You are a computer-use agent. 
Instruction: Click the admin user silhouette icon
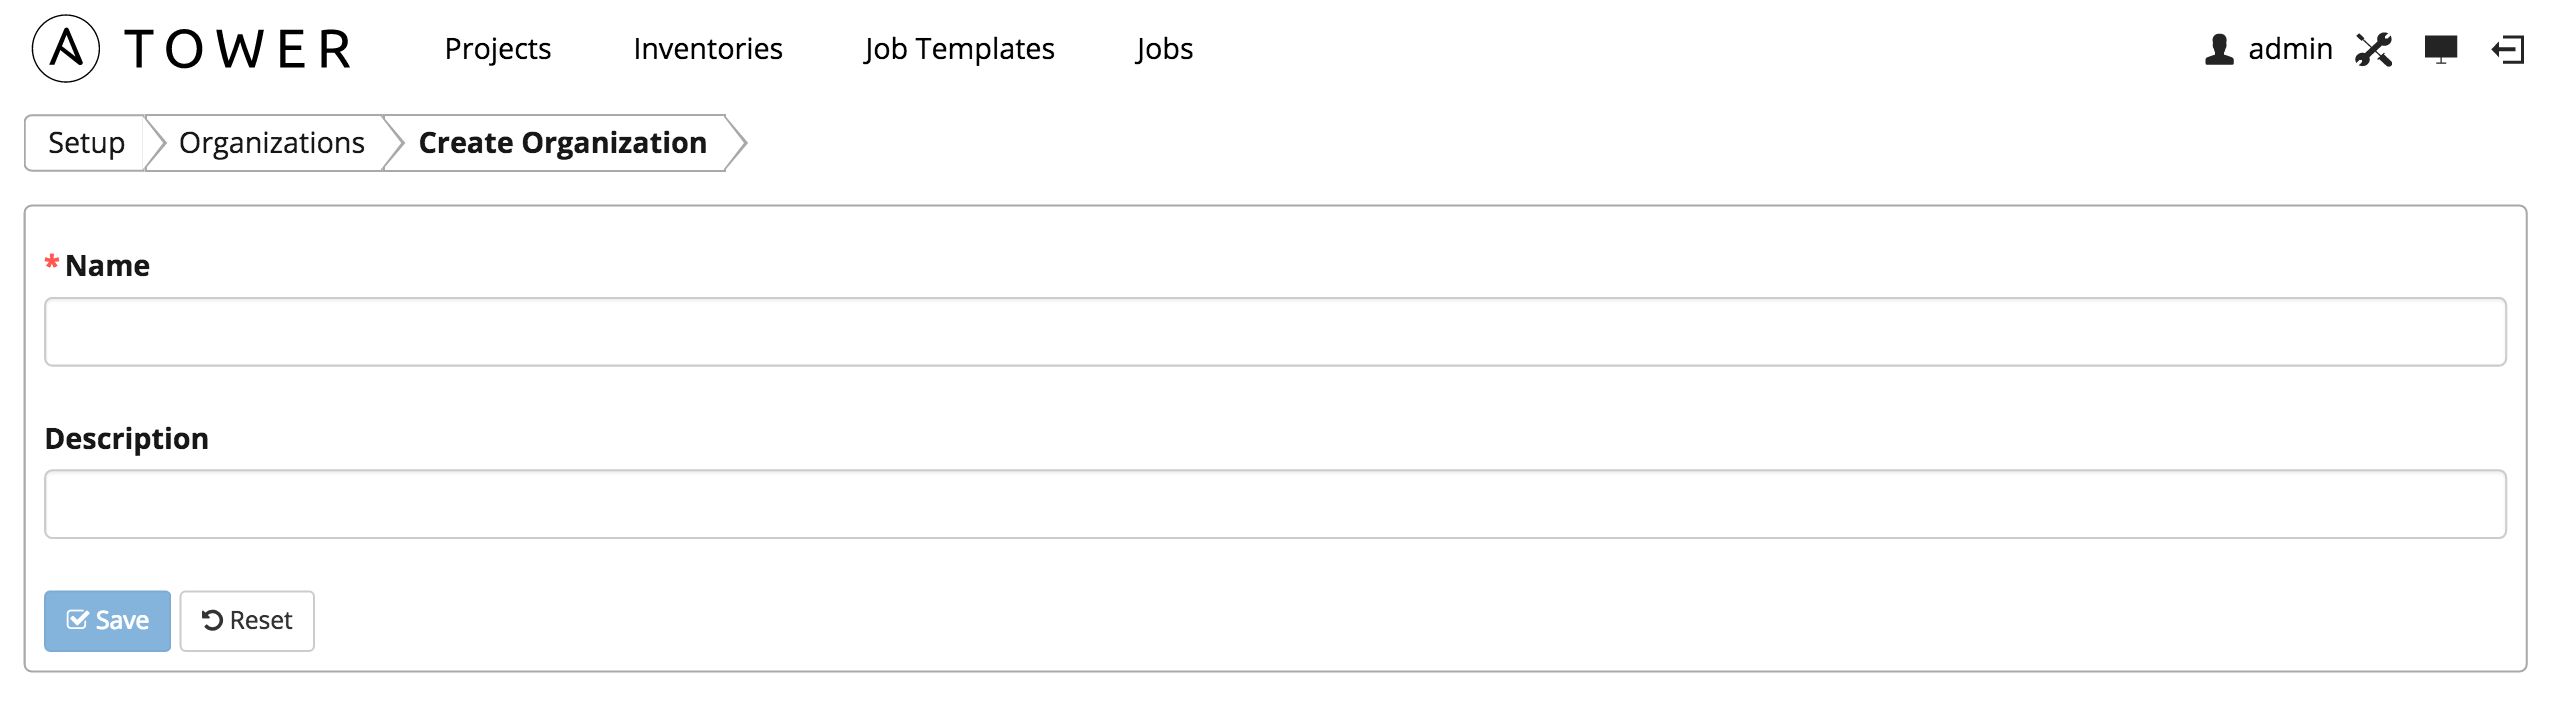[x=2219, y=49]
